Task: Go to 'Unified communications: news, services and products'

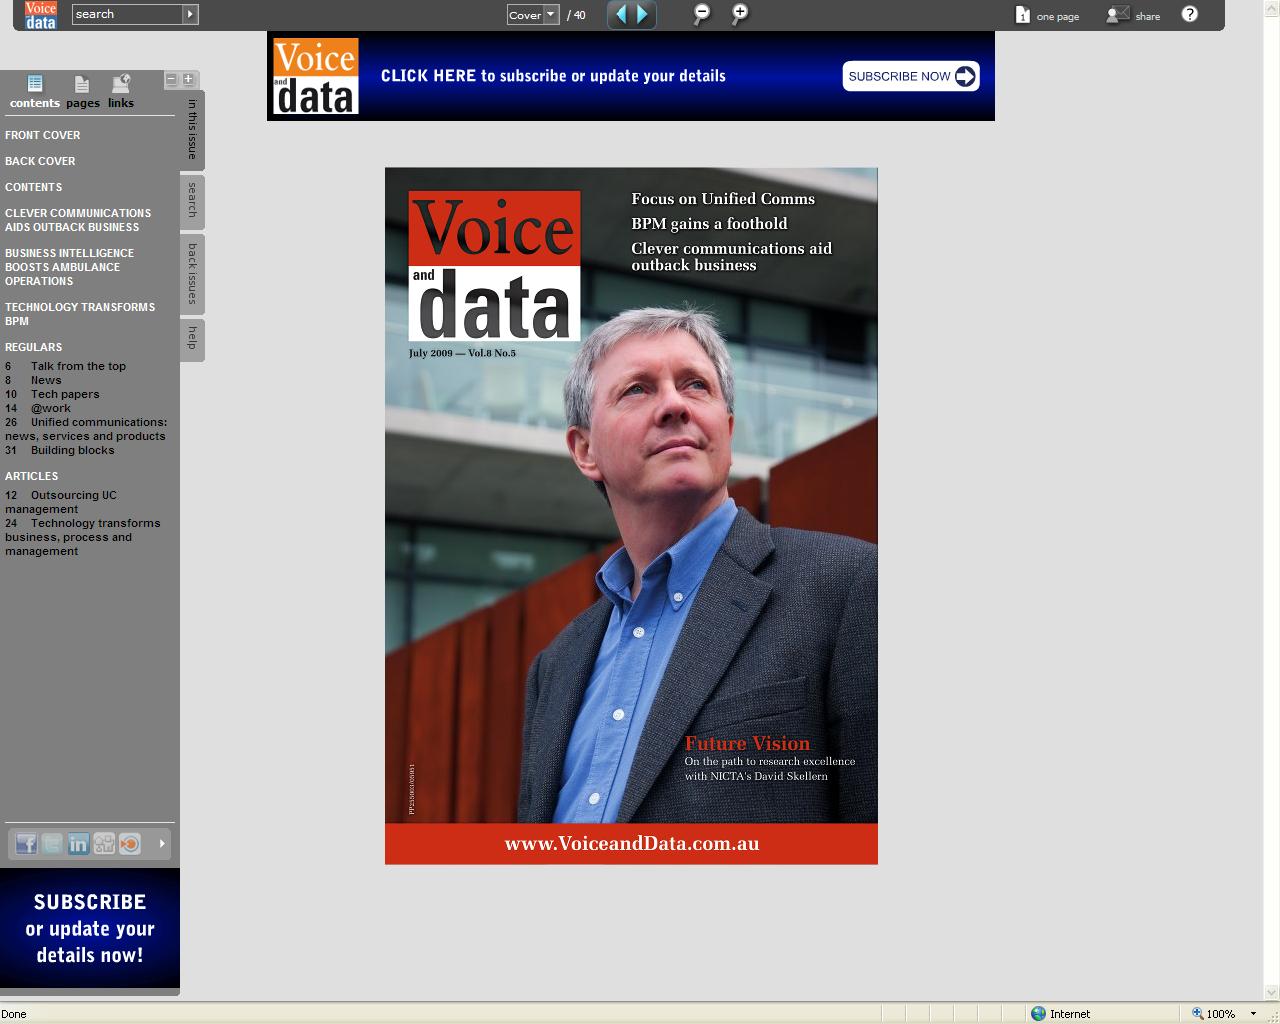Action: (x=86, y=429)
